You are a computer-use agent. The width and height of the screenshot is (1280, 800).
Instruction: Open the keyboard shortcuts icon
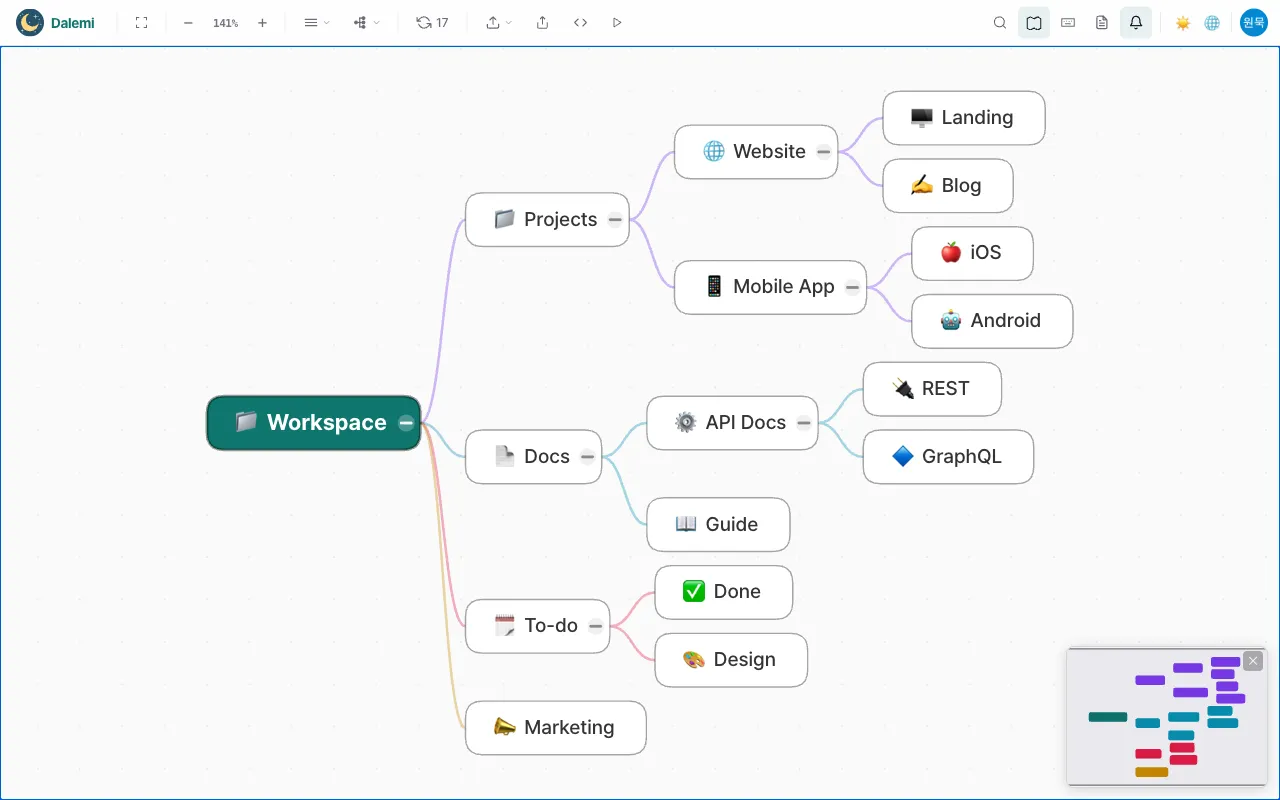coord(1068,22)
